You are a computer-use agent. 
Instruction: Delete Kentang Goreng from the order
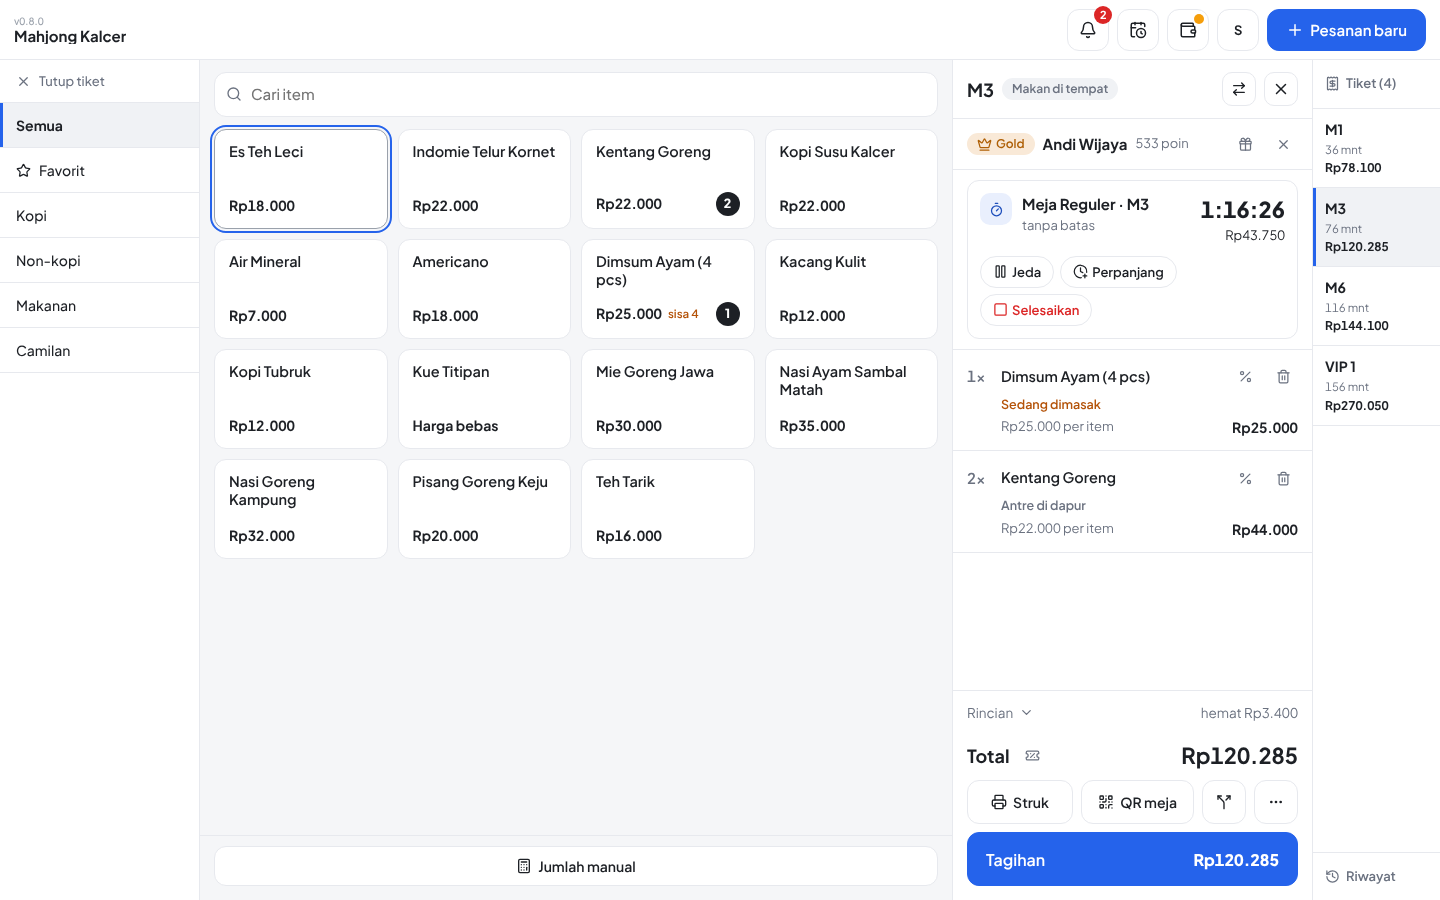coord(1283,479)
